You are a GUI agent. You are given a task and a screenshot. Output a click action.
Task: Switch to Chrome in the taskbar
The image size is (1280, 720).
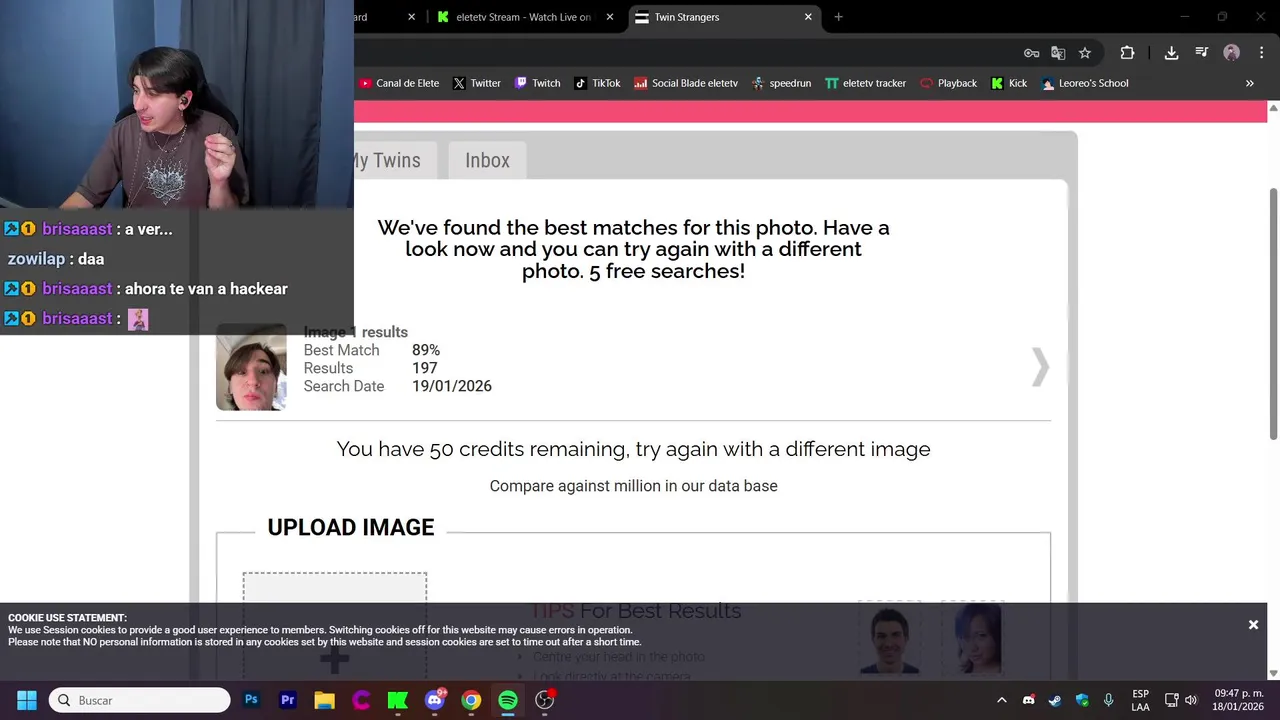click(x=471, y=700)
